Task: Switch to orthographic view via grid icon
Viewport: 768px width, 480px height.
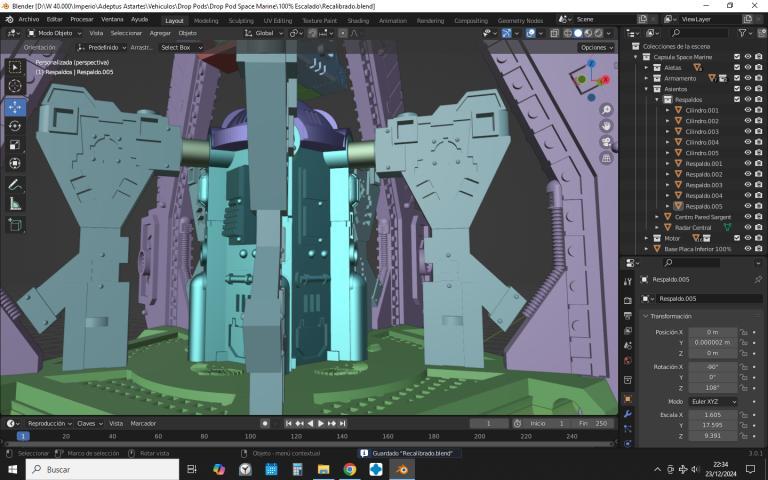Action: tap(606, 158)
